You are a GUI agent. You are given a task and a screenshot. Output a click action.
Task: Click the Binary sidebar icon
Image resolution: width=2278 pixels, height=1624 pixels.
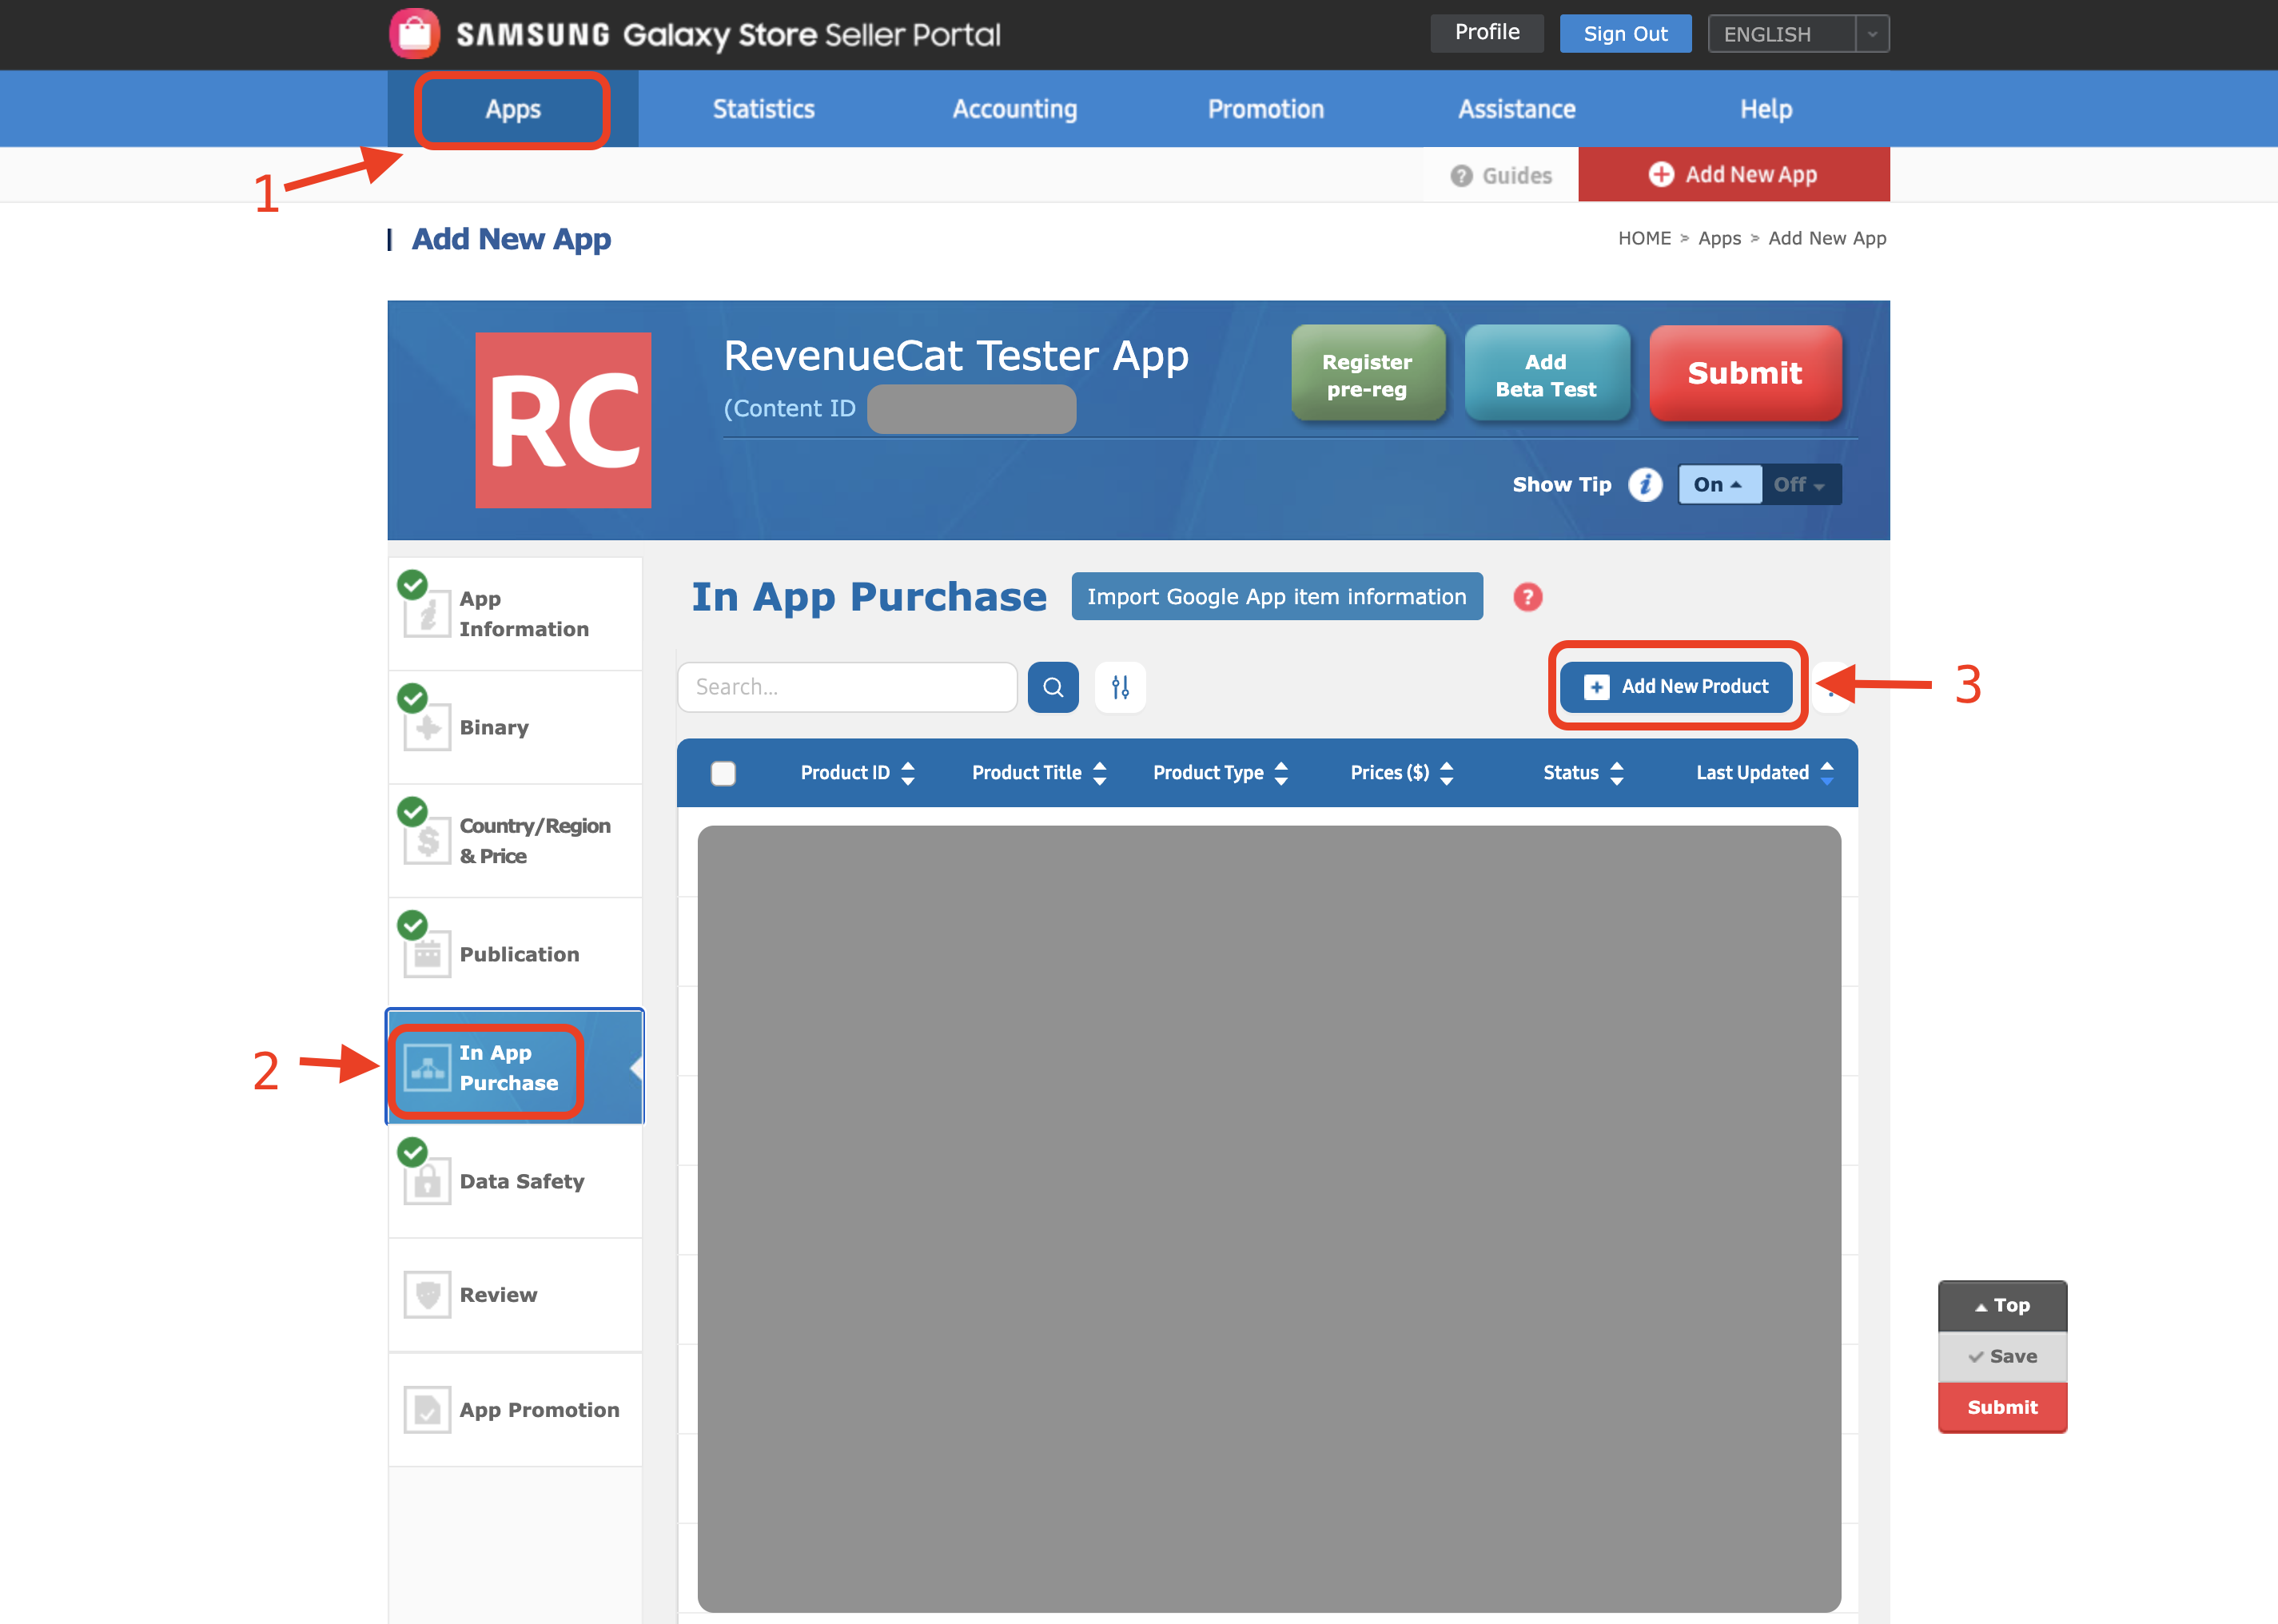[427, 727]
